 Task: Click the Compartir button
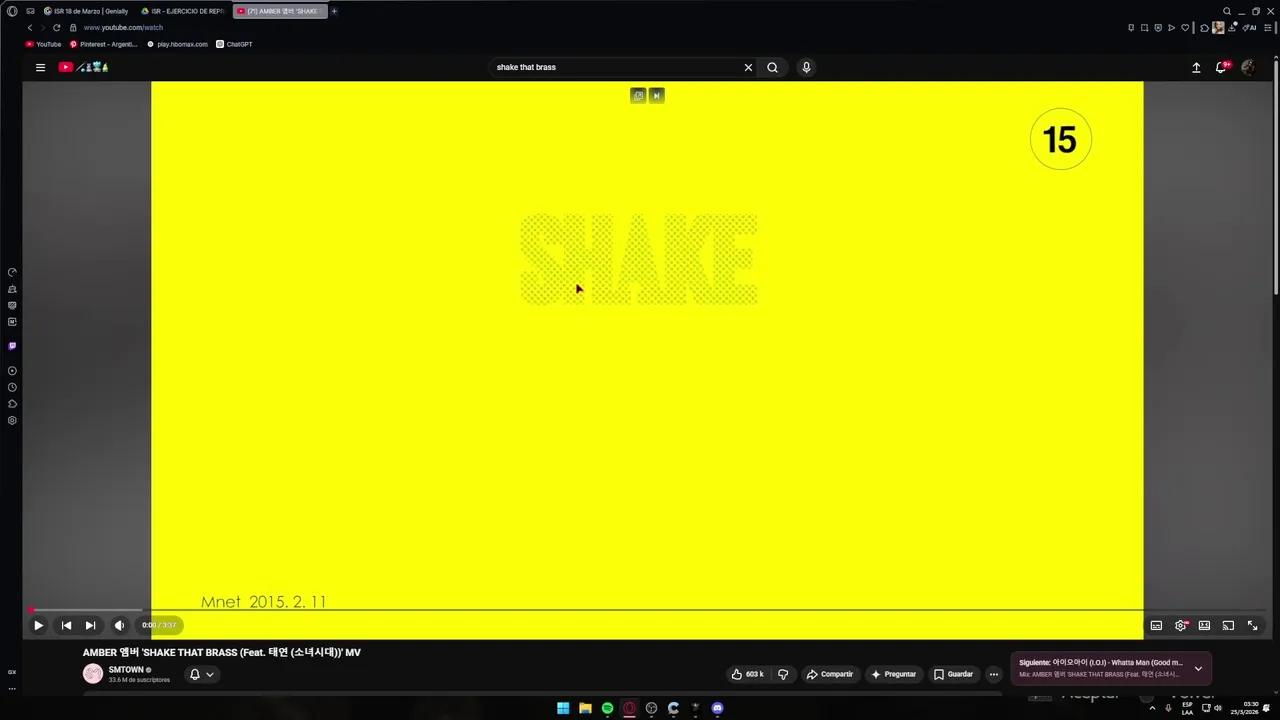(x=830, y=674)
